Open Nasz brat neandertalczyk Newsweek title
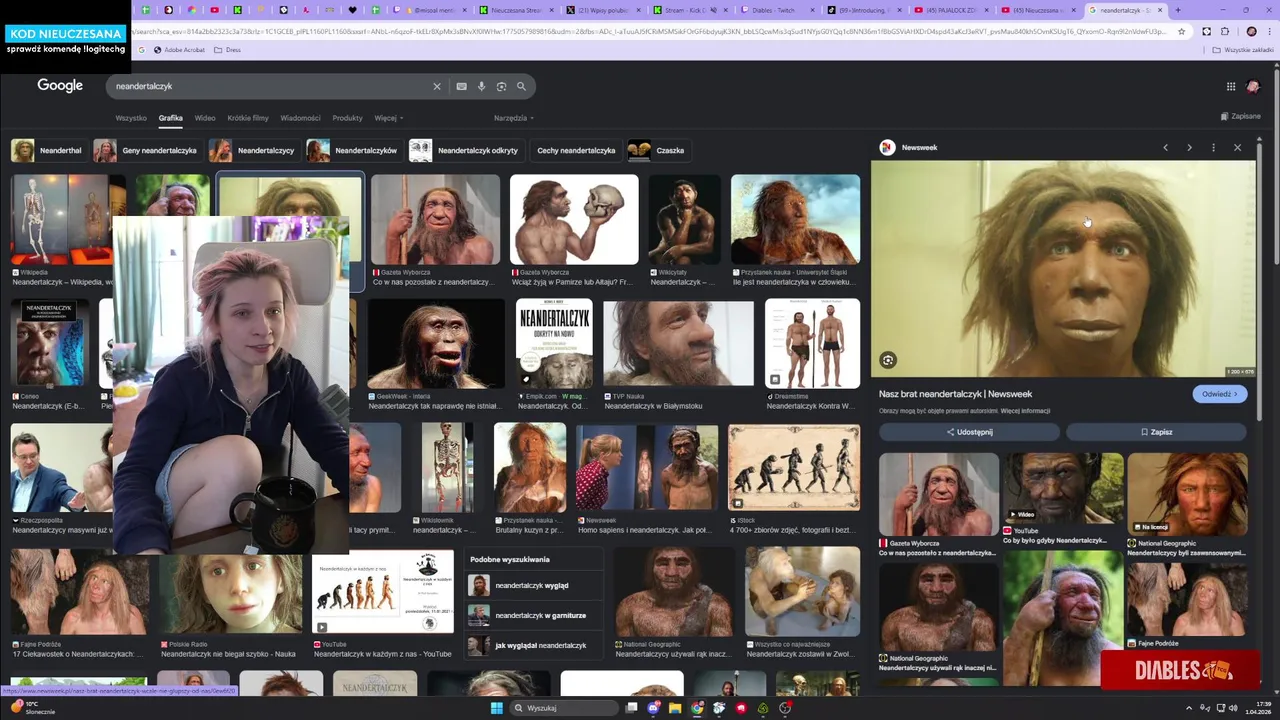Viewport: 1280px width, 720px height. pyautogui.click(x=955, y=394)
